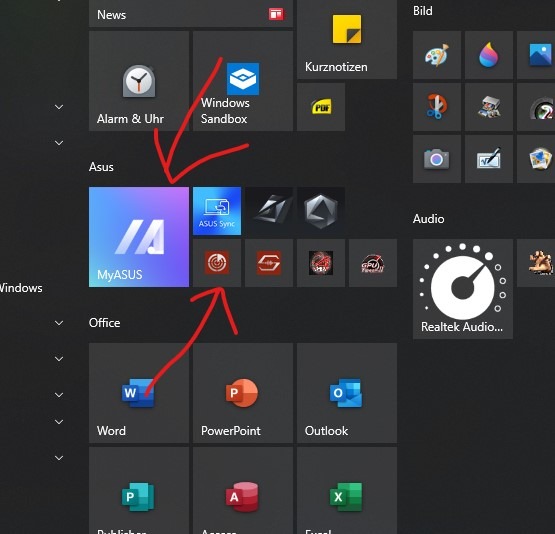
Task: Open the lens icon with a 2
Action: coord(536,107)
